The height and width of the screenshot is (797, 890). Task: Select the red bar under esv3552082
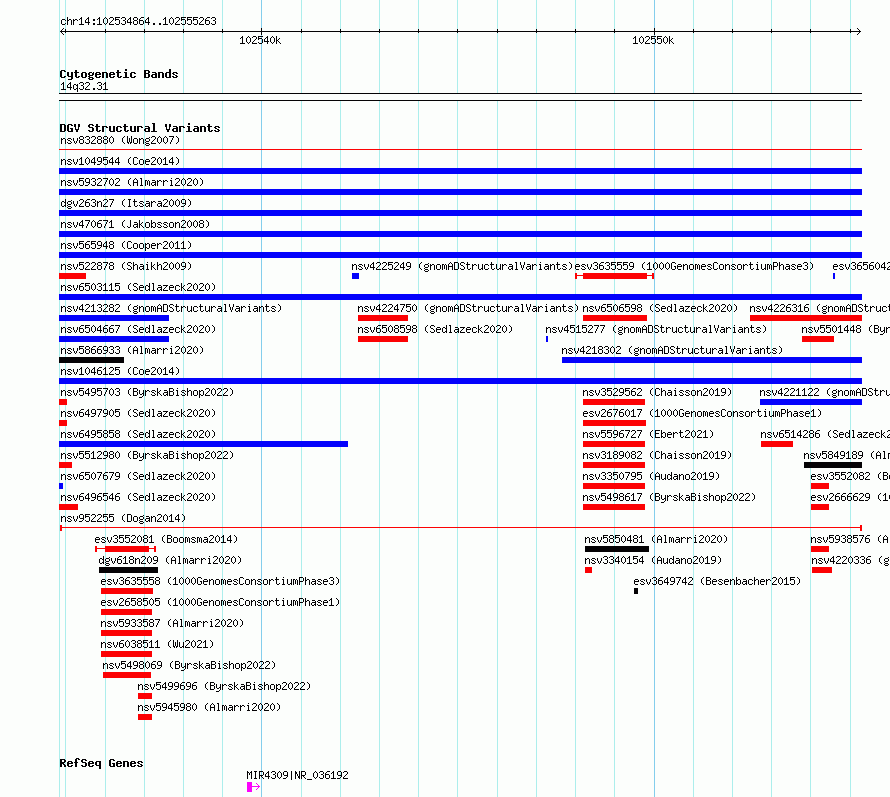(x=820, y=486)
